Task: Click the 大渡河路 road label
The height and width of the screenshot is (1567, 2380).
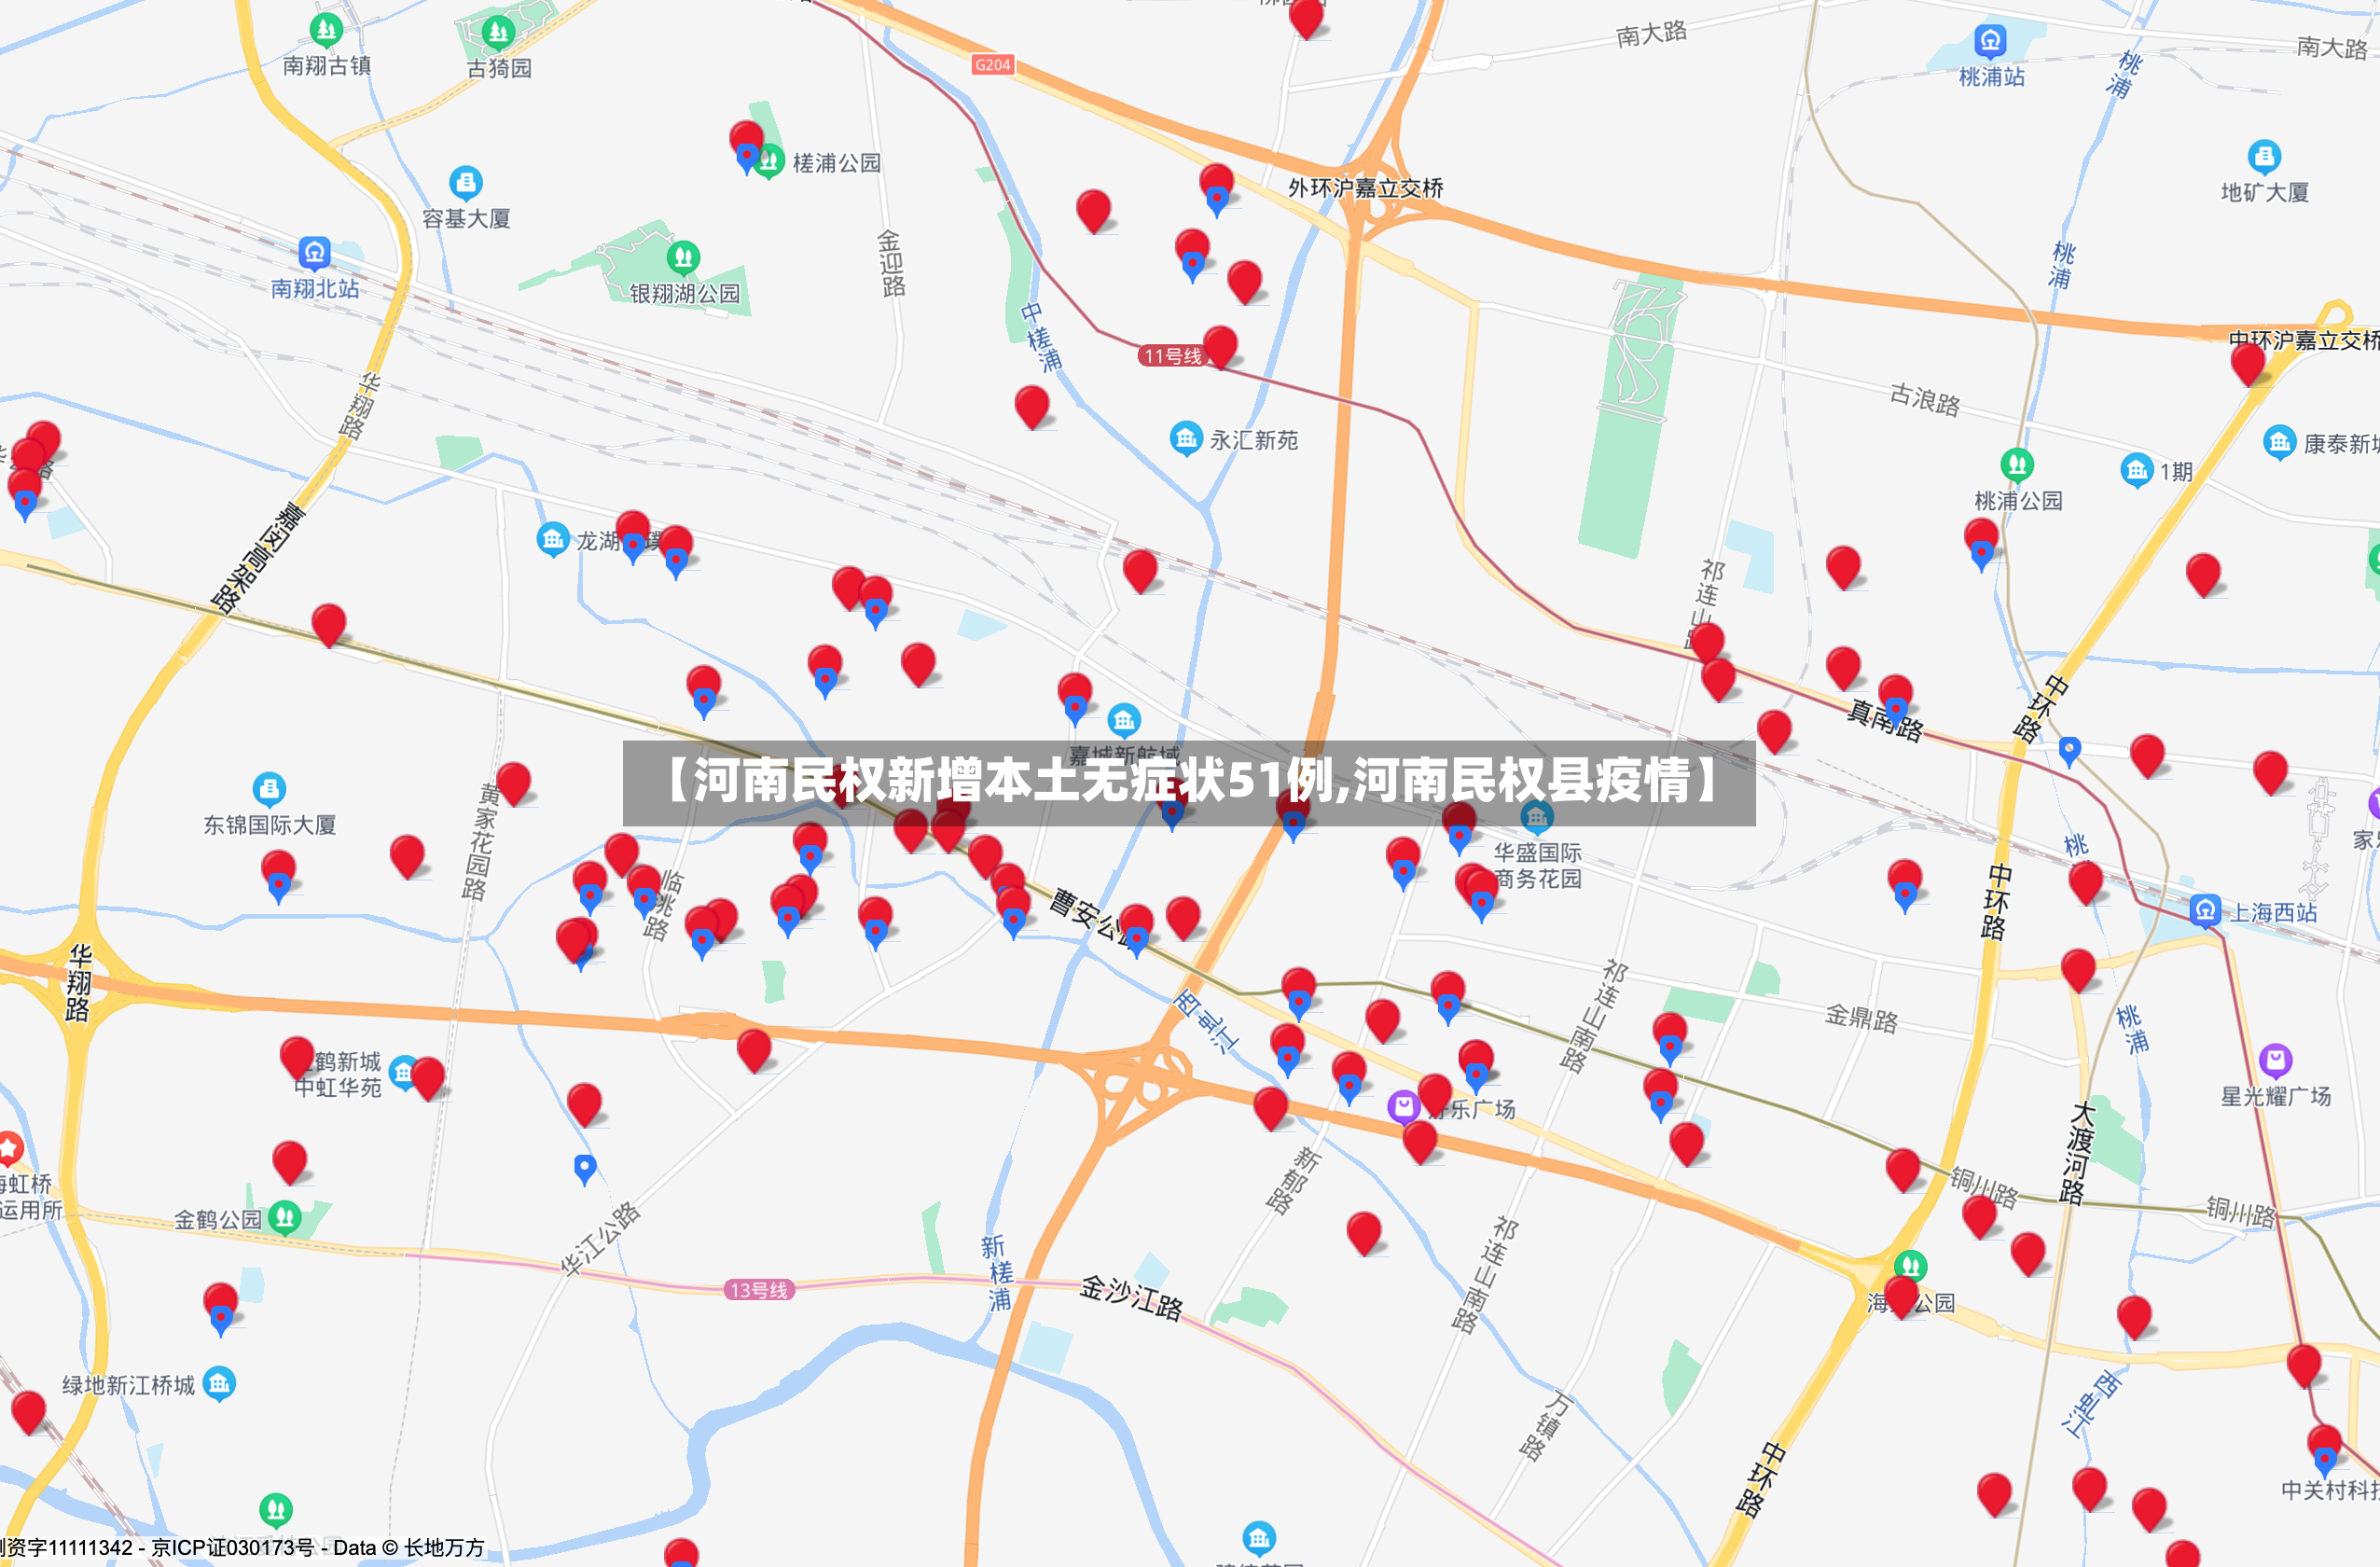Action: (x=2077, y=1152)
